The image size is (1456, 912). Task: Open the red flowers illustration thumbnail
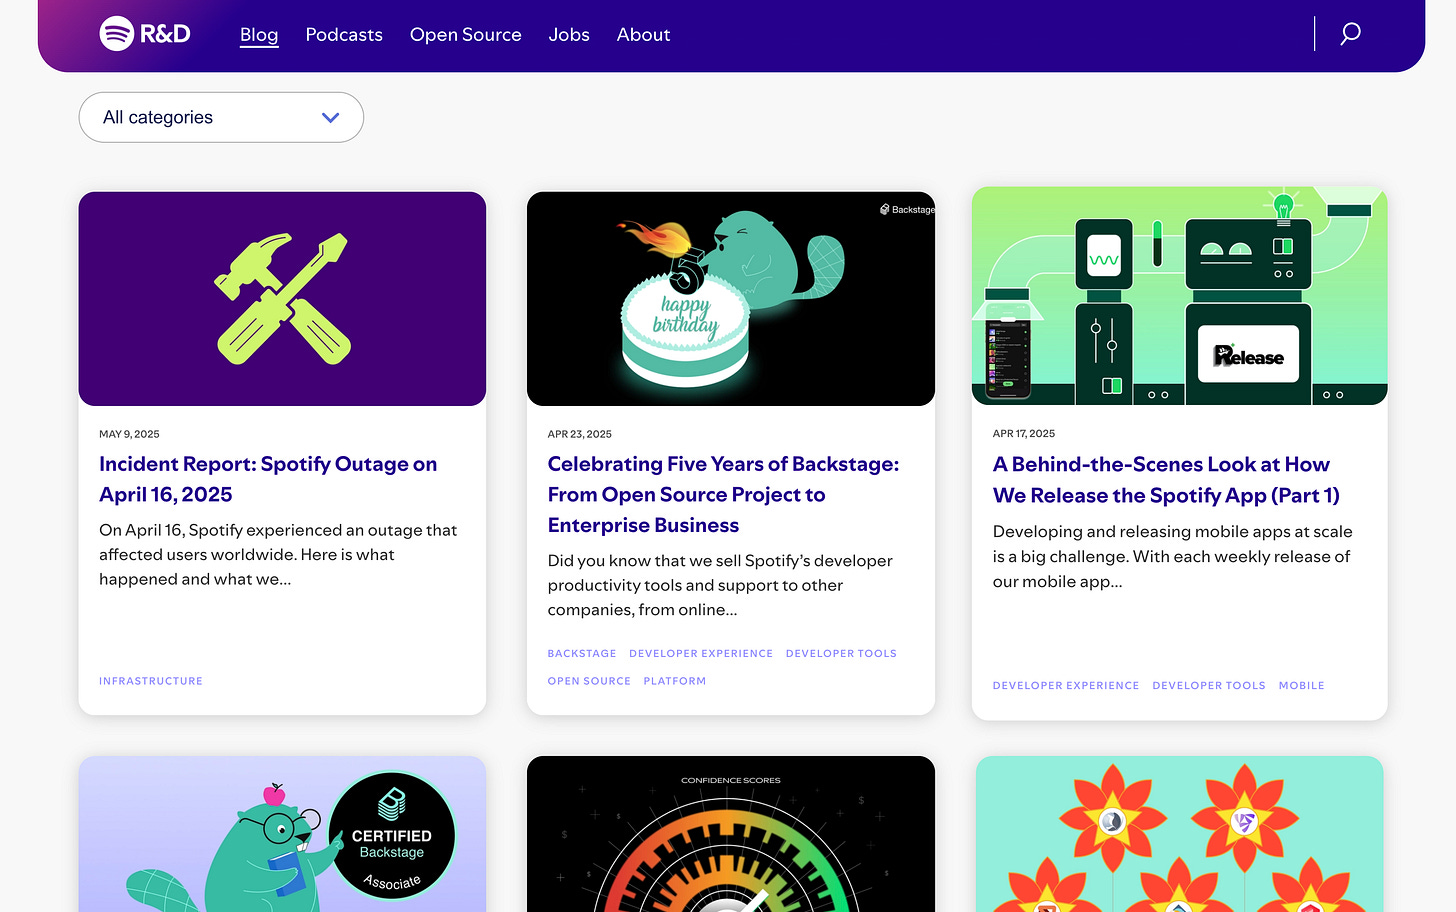[1180, 834]
